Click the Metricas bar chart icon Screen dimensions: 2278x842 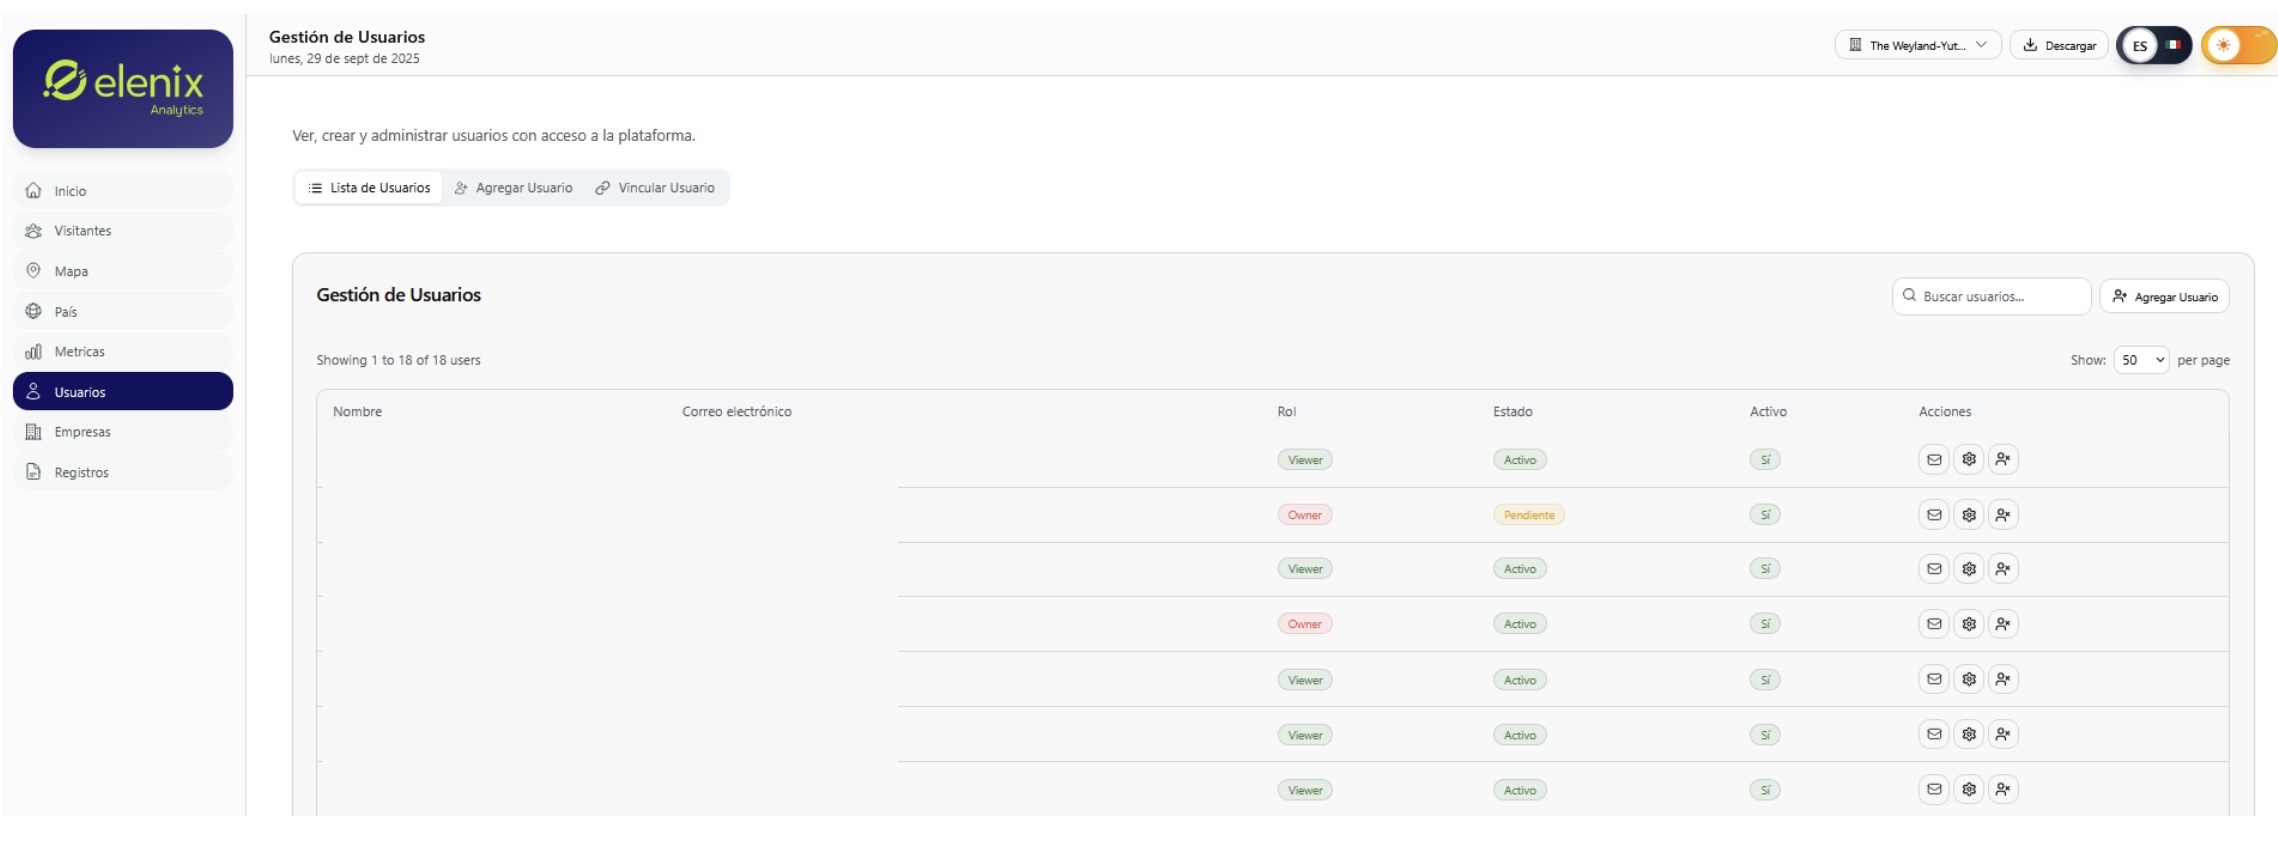34,352
